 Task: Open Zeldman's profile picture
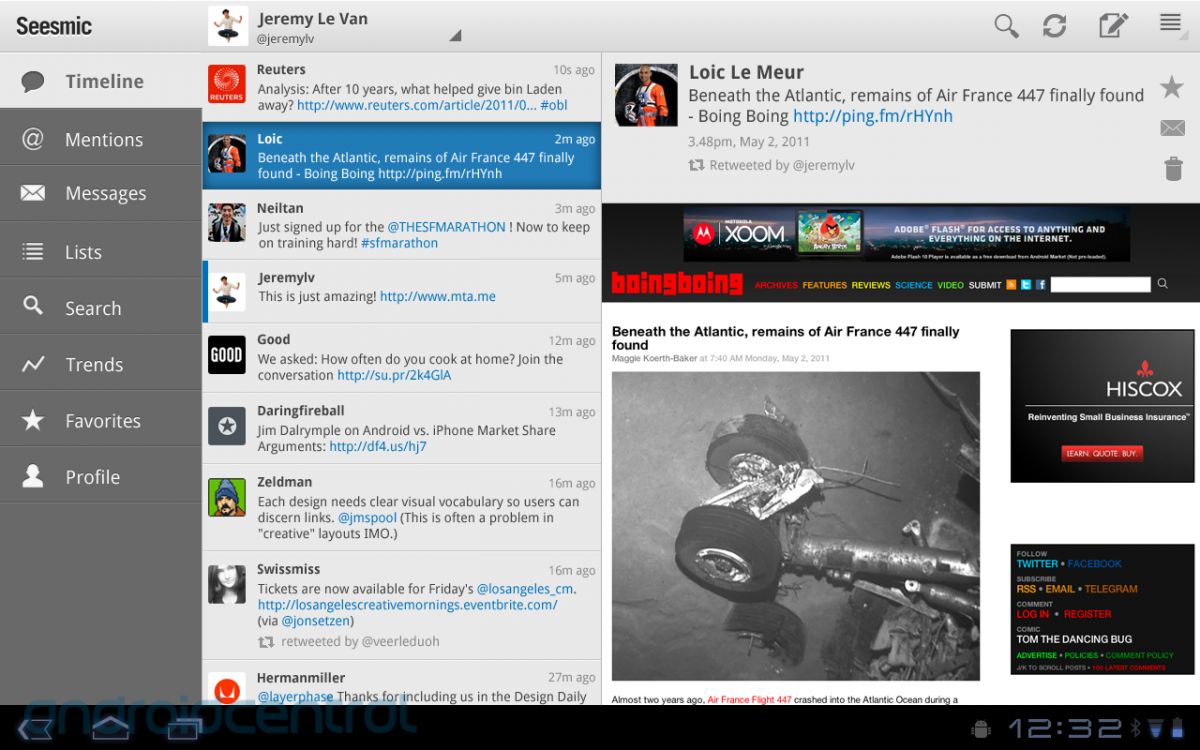click(226, 497)
